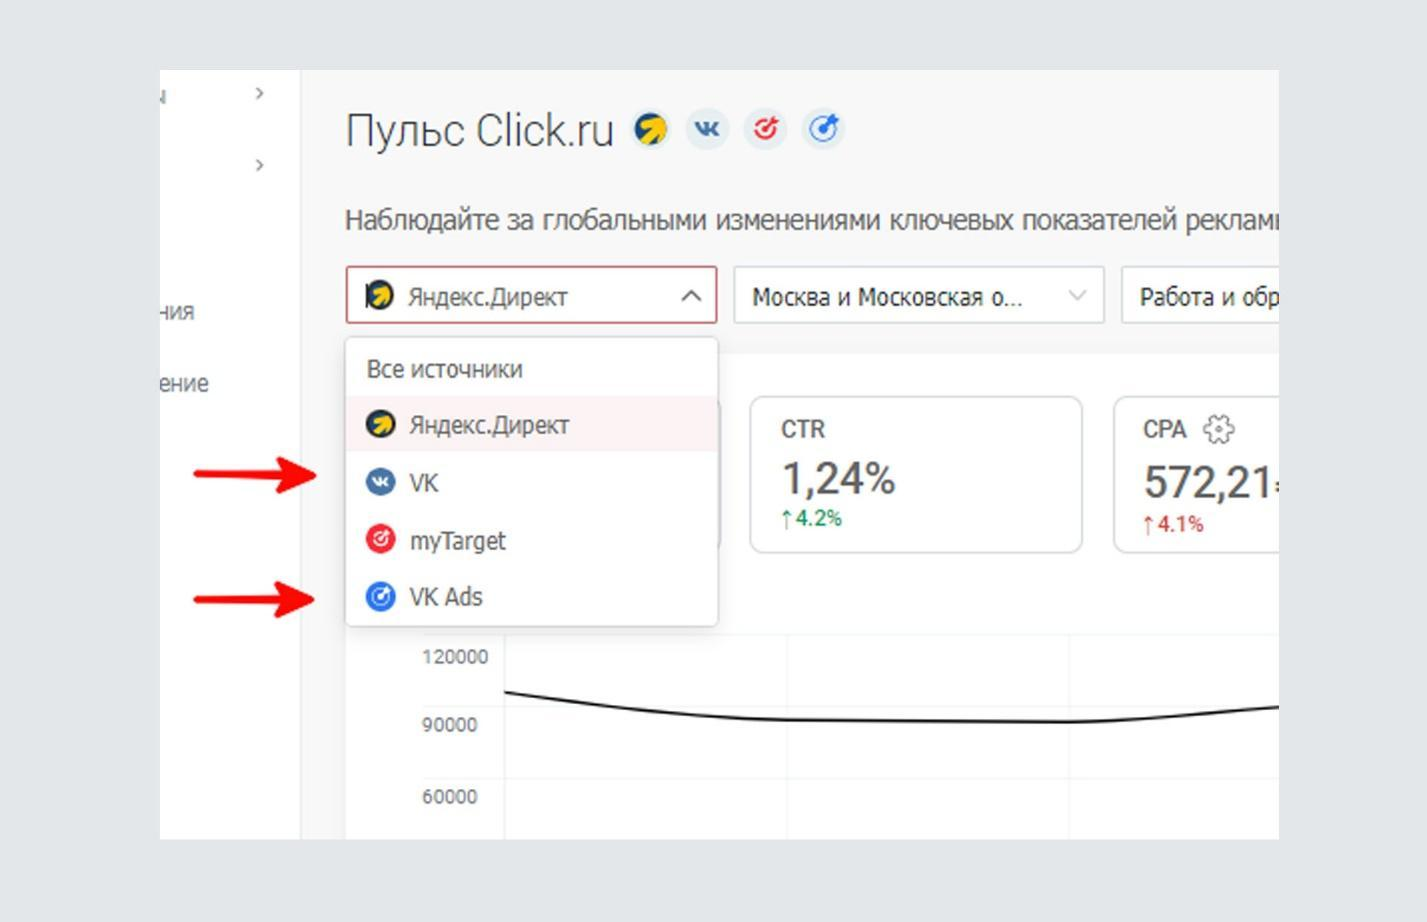The width and height of the screenshot is (1427, 922).
Task: Choose Яндекс.Директ in the source list
Action: [x=532, y=424]
